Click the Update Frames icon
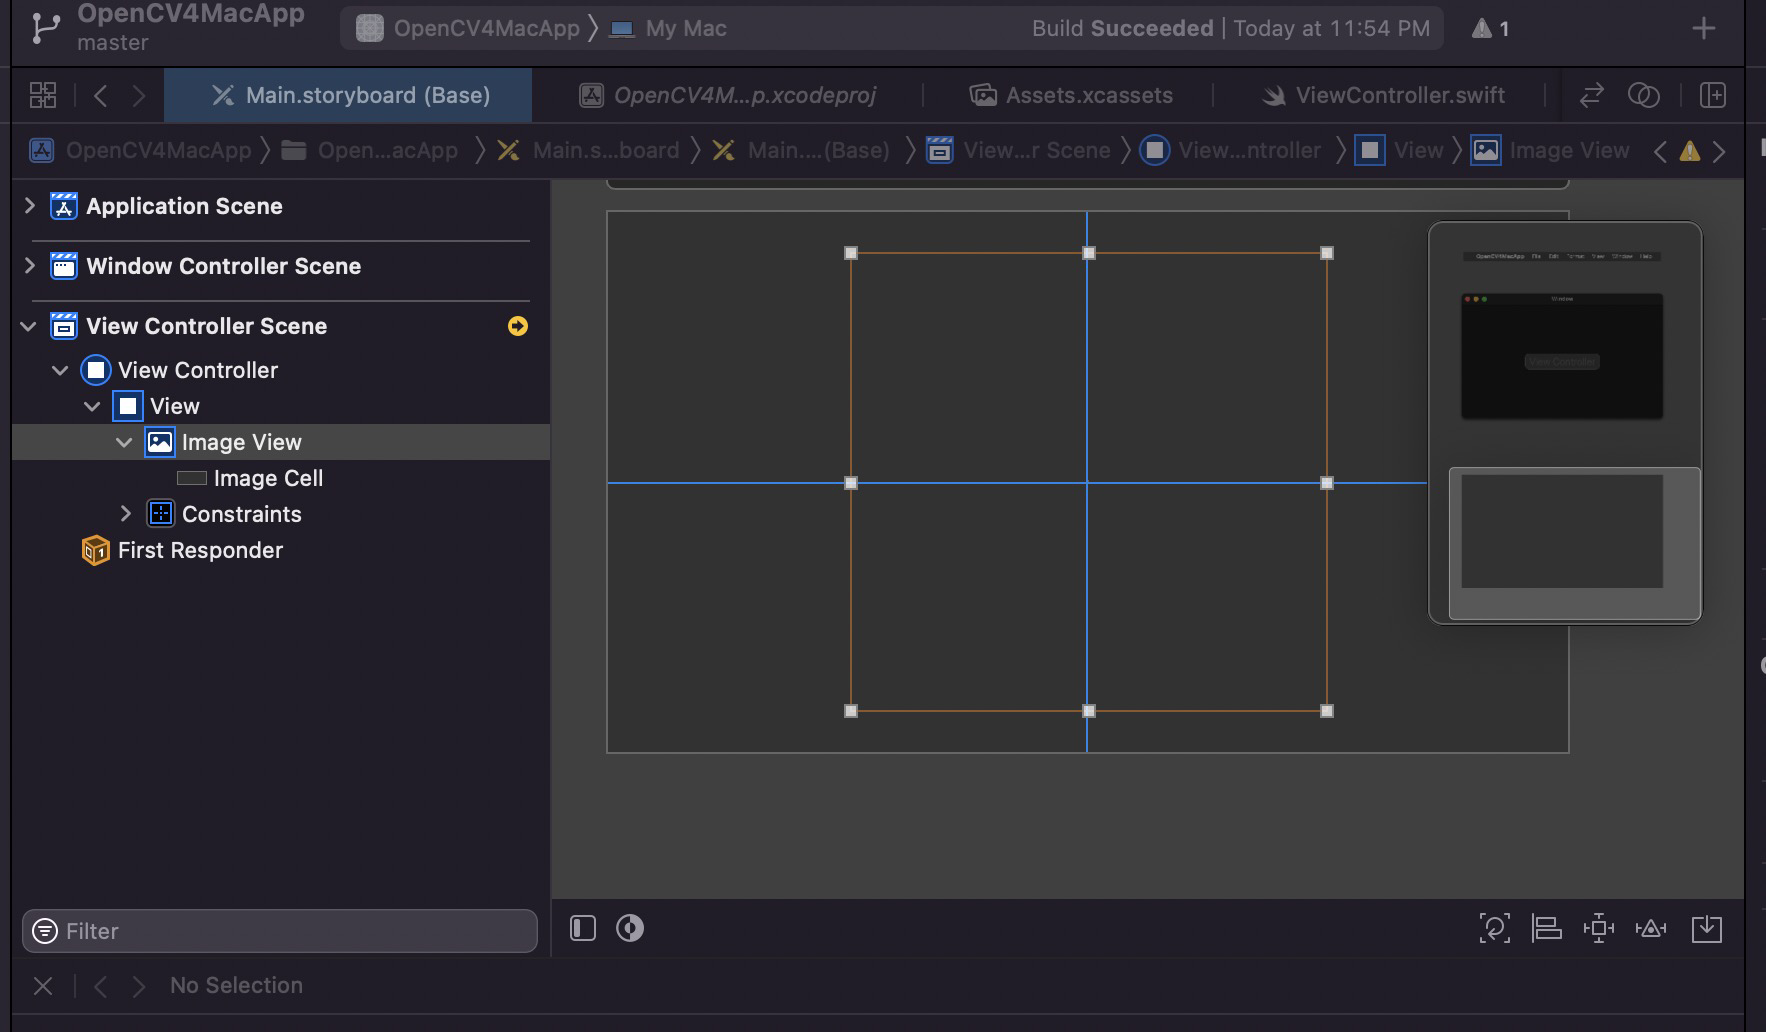This screenshot has width=1766, height=1032. pos(1495,928)
